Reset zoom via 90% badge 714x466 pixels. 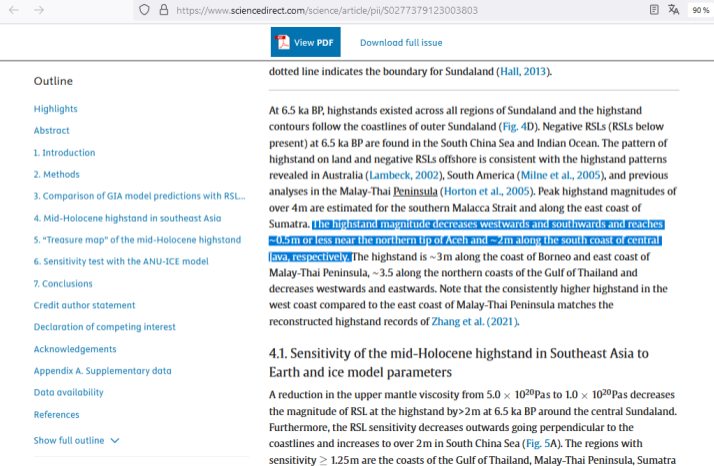[x=700, y=10]
